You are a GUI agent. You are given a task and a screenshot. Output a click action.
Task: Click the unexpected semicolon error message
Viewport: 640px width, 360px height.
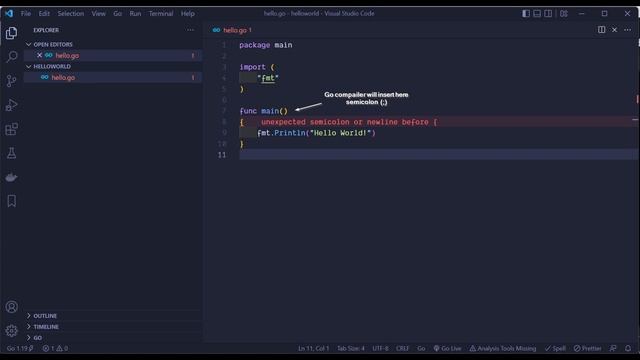click(349, 122)
